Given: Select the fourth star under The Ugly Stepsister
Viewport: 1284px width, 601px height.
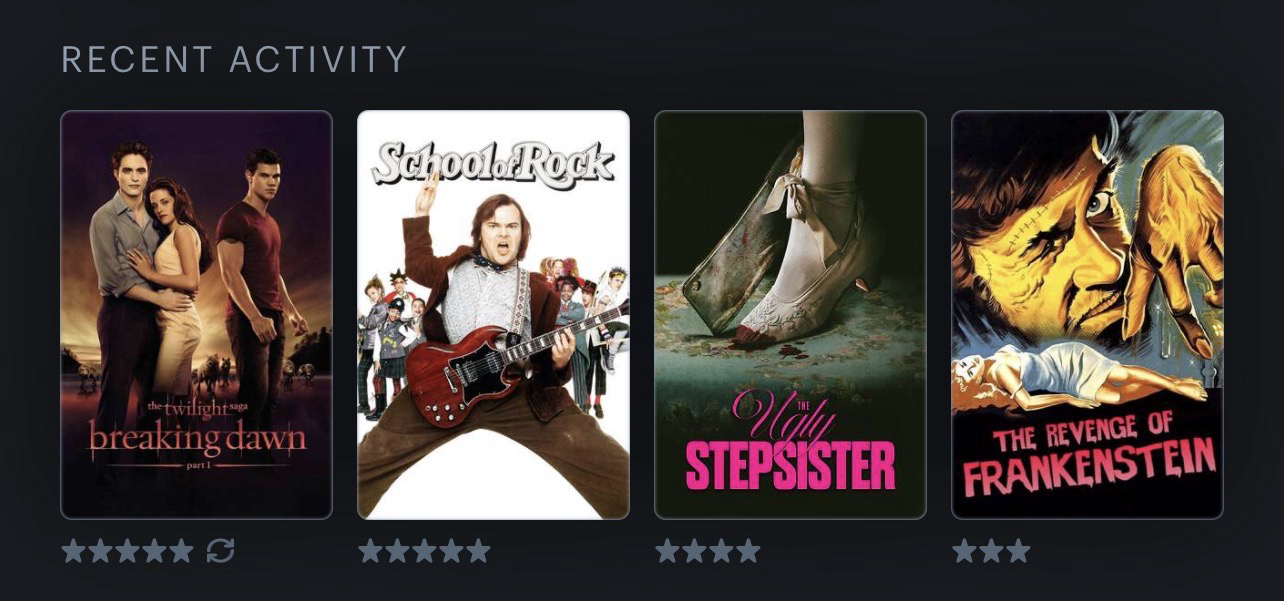Looking at the screenshot, I should 747,550.
